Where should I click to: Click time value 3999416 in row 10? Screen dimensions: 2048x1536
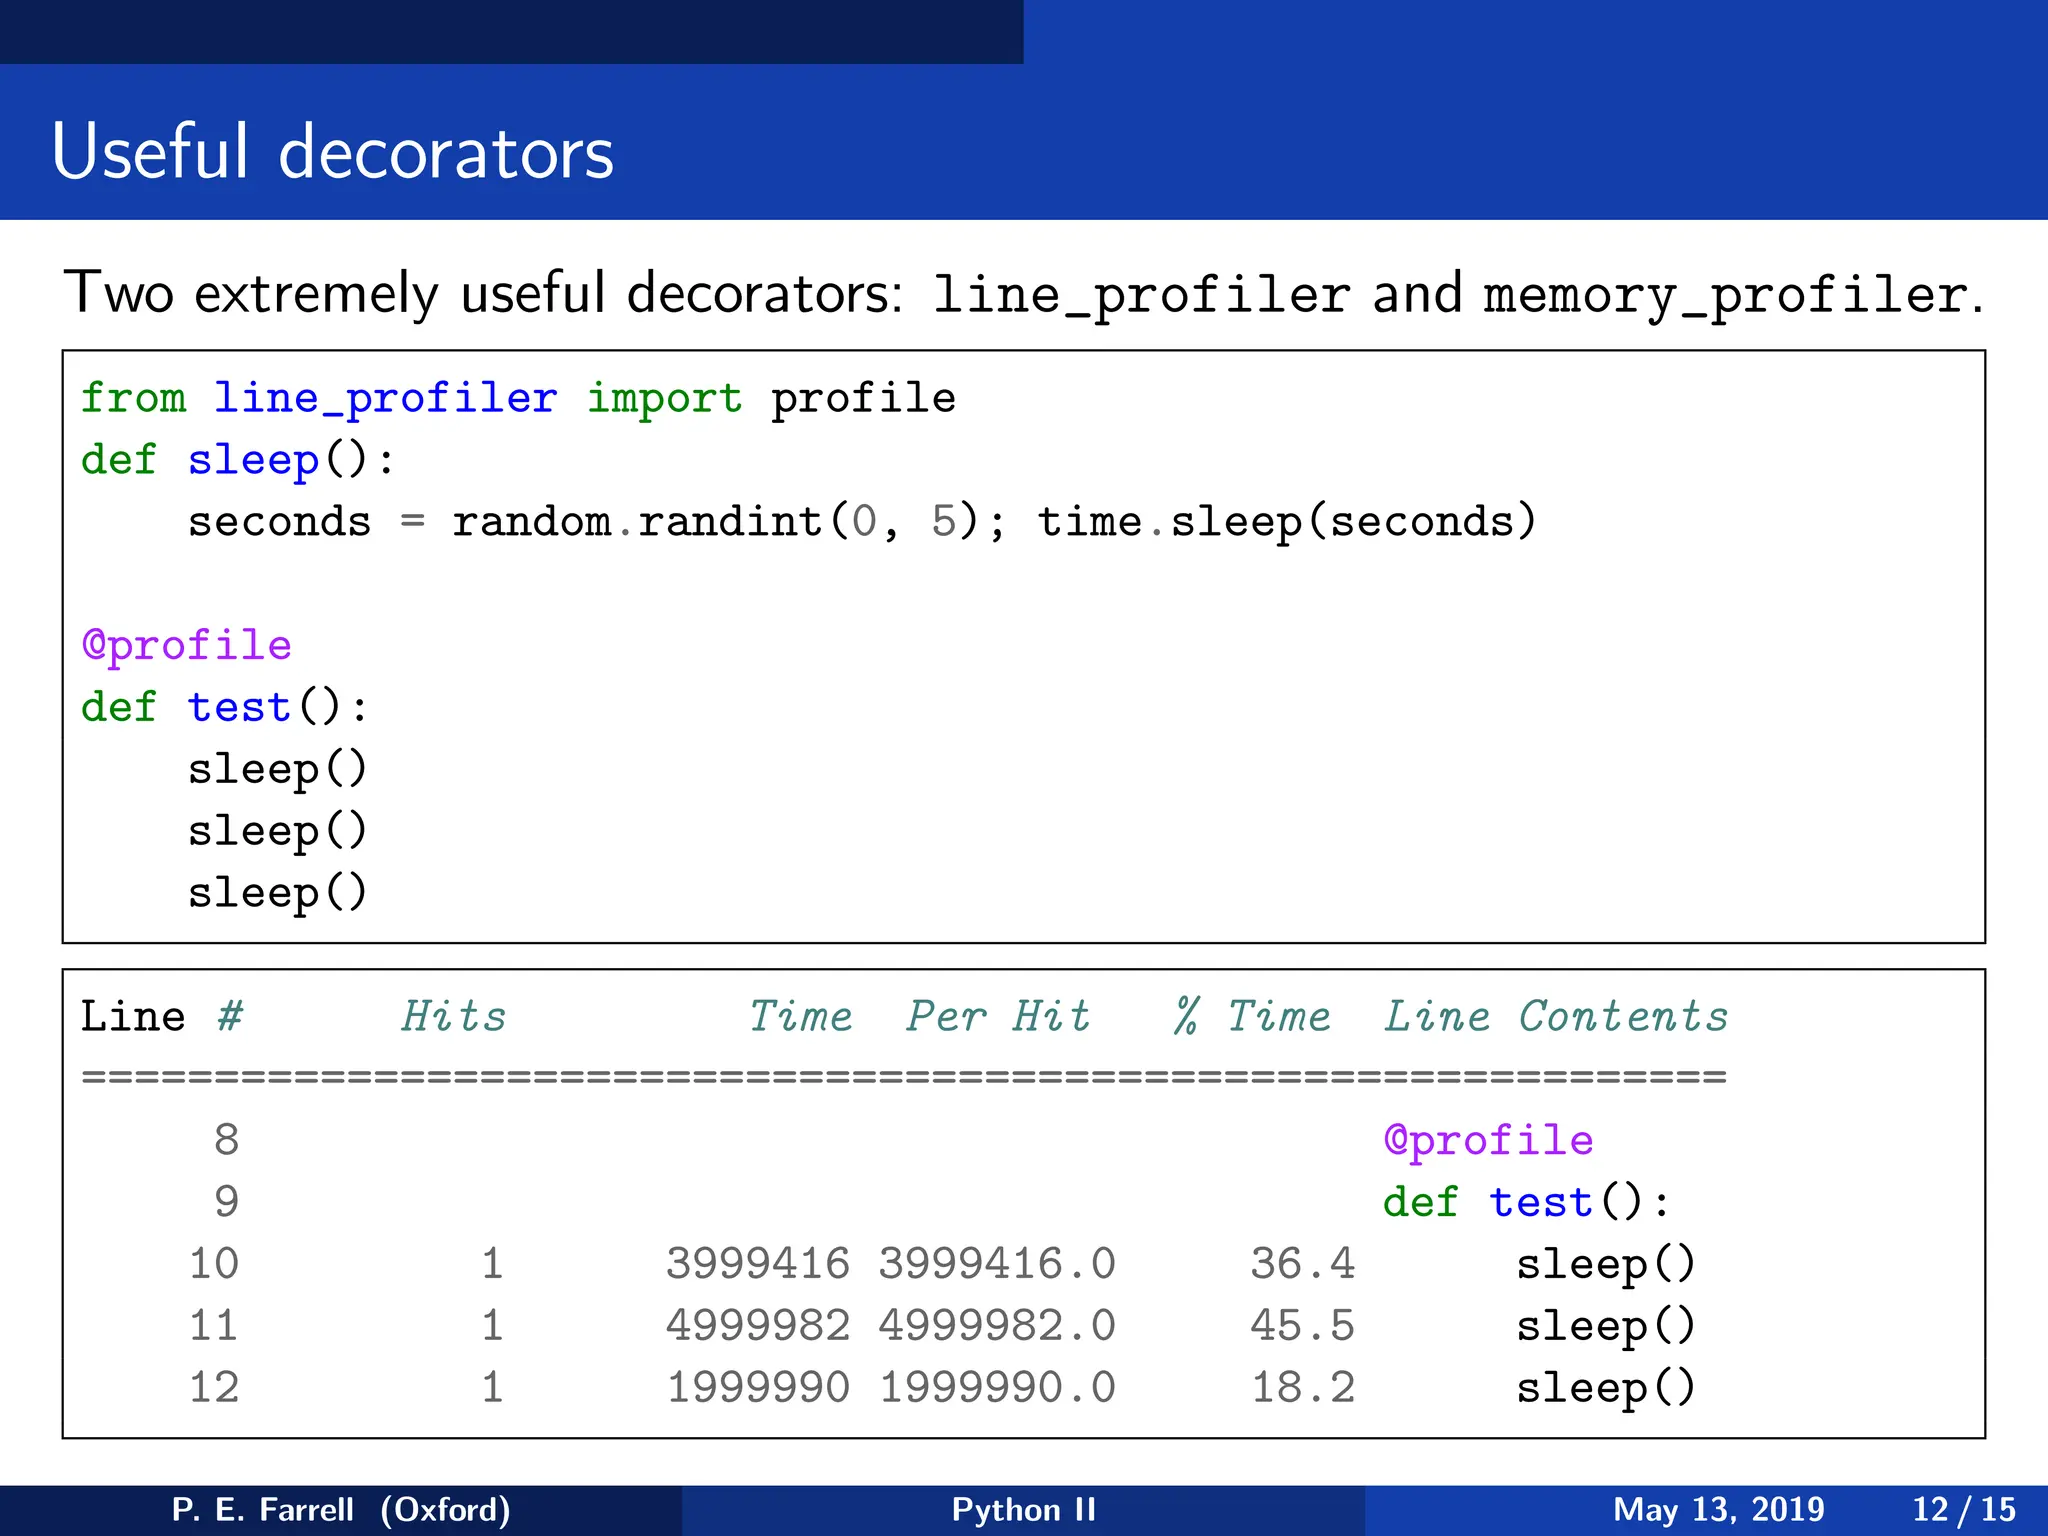click(758, 1264)
